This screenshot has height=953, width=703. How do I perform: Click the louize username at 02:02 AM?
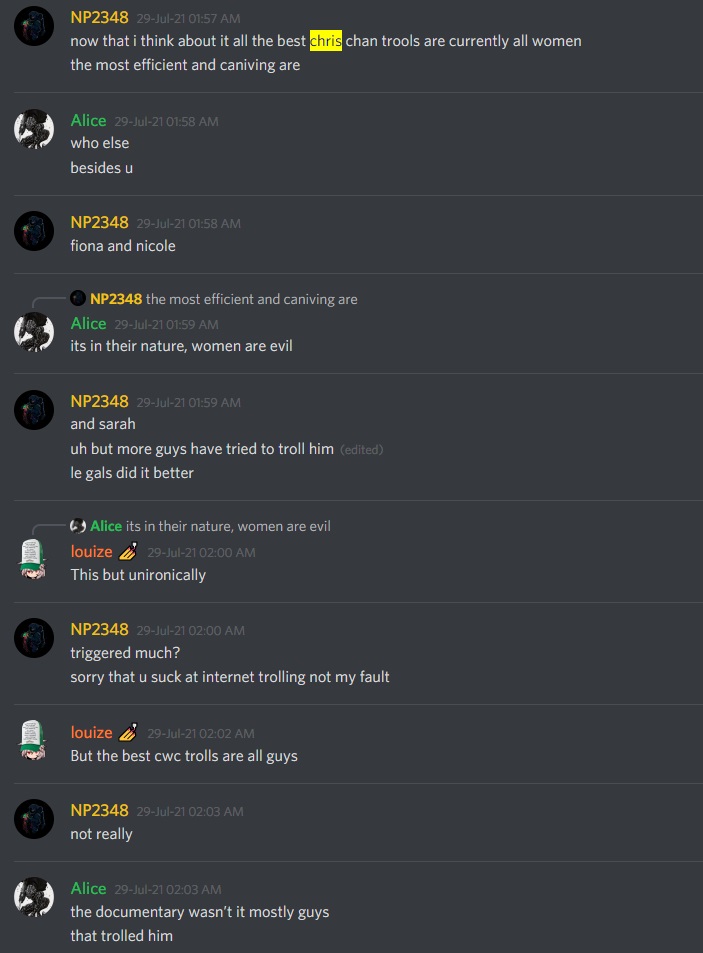92,732
